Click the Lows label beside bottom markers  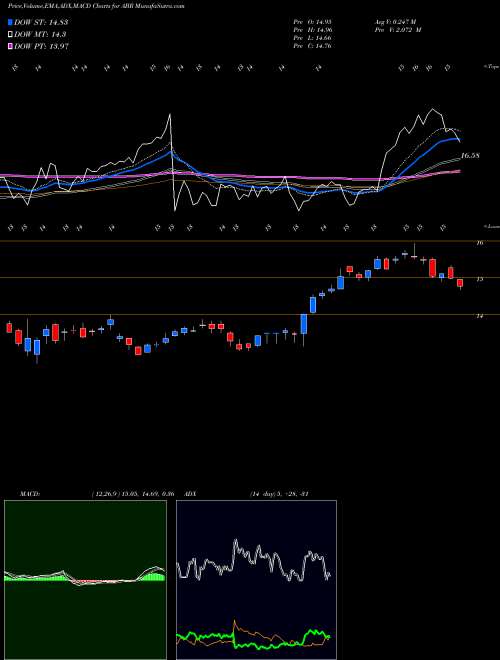(492, 226)
